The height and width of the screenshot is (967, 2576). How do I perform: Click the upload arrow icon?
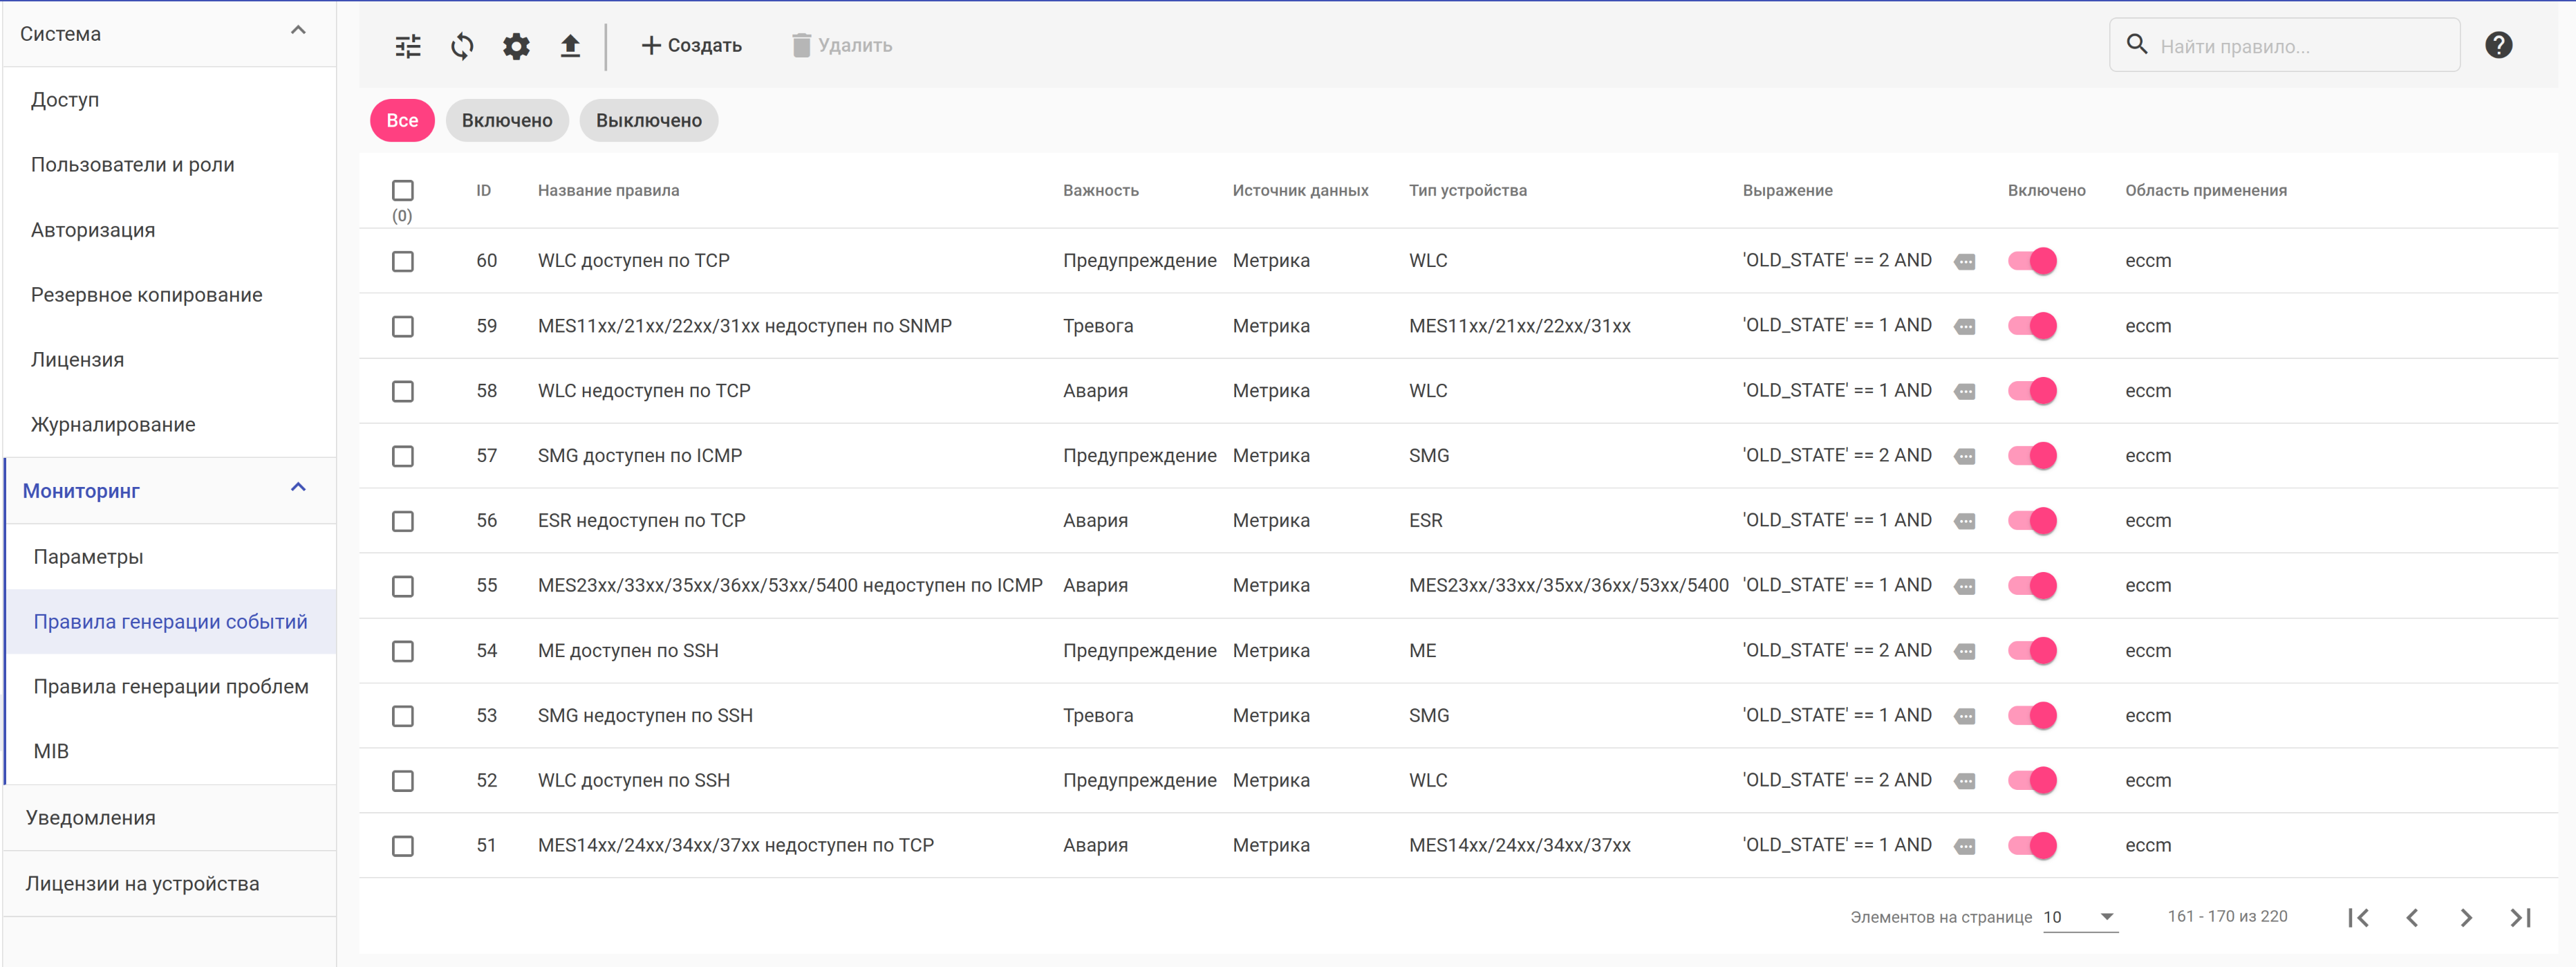[x=570, y=46]
